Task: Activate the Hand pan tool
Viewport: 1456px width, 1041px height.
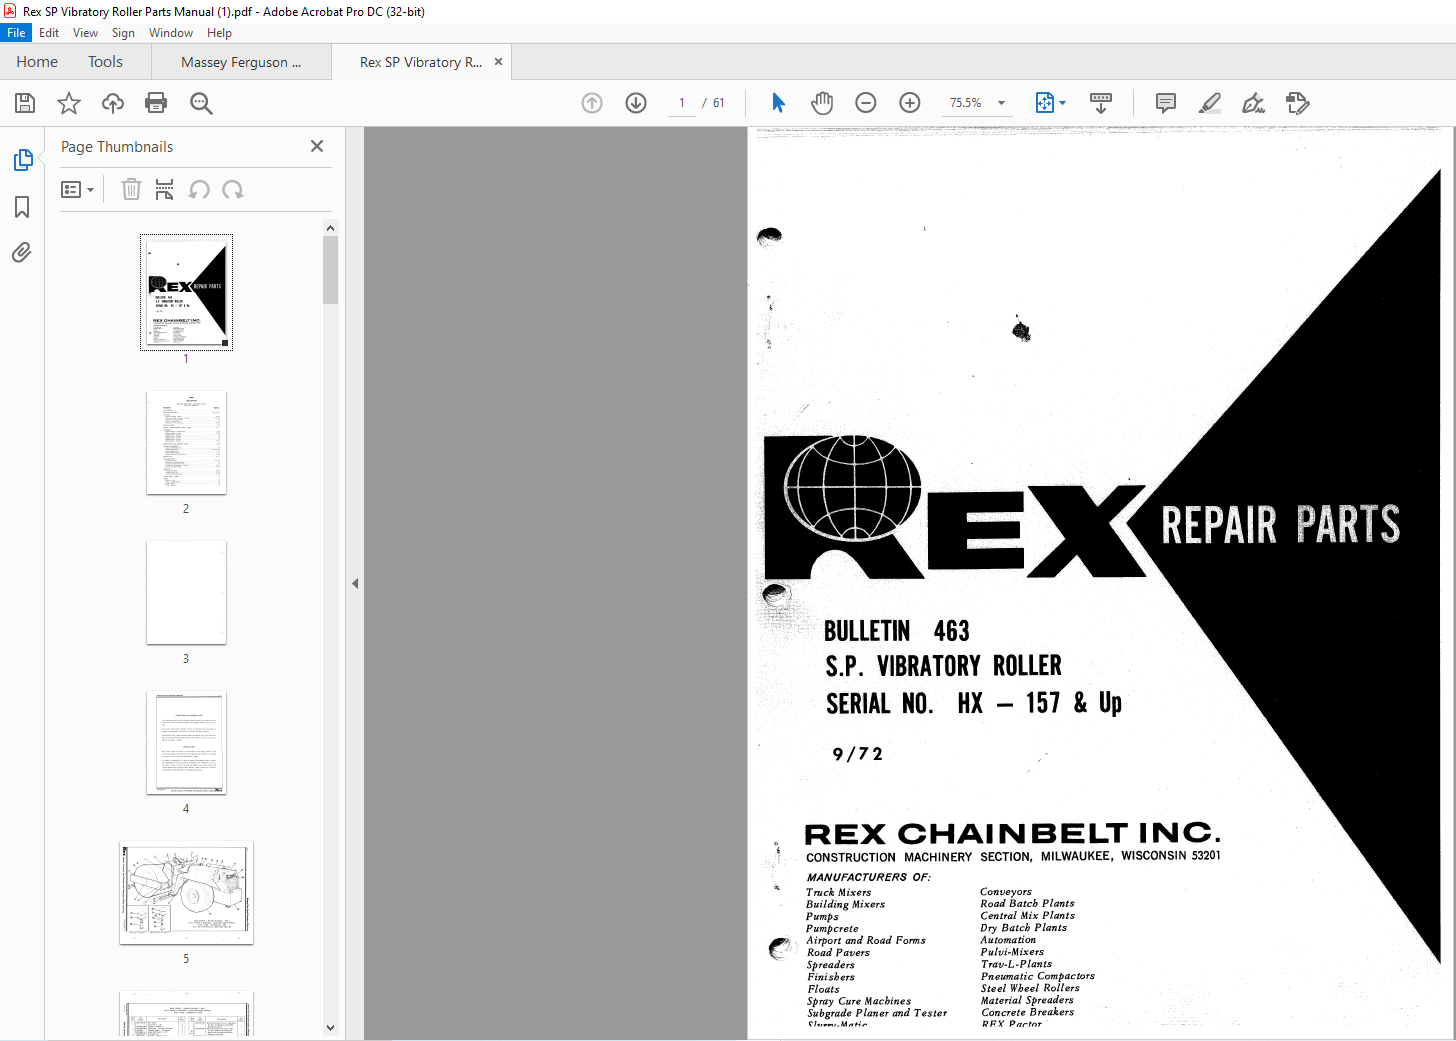Action: point(822,103)
